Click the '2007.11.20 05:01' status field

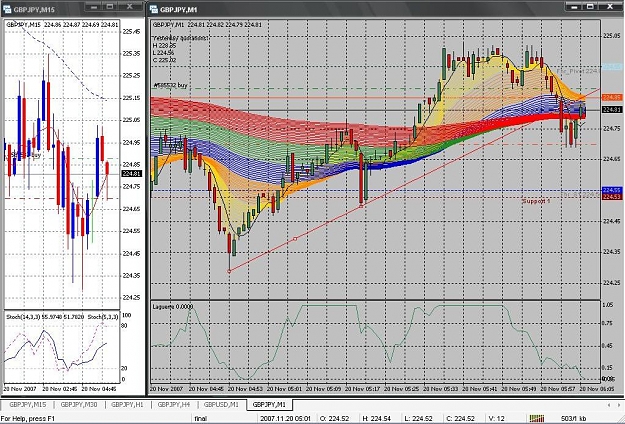(x=287, y=419)
